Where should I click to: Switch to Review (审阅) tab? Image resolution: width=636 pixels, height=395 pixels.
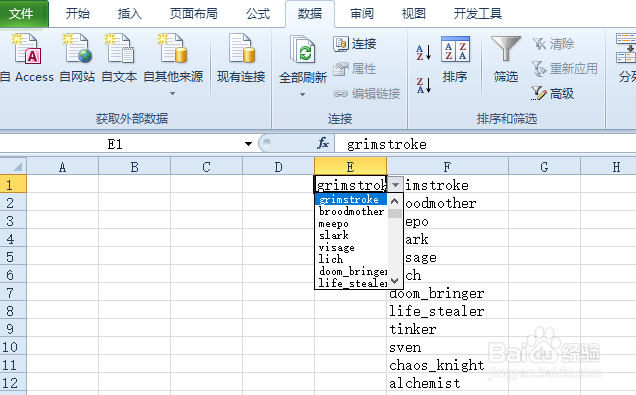pyautogui.click(x=362, y=14)
